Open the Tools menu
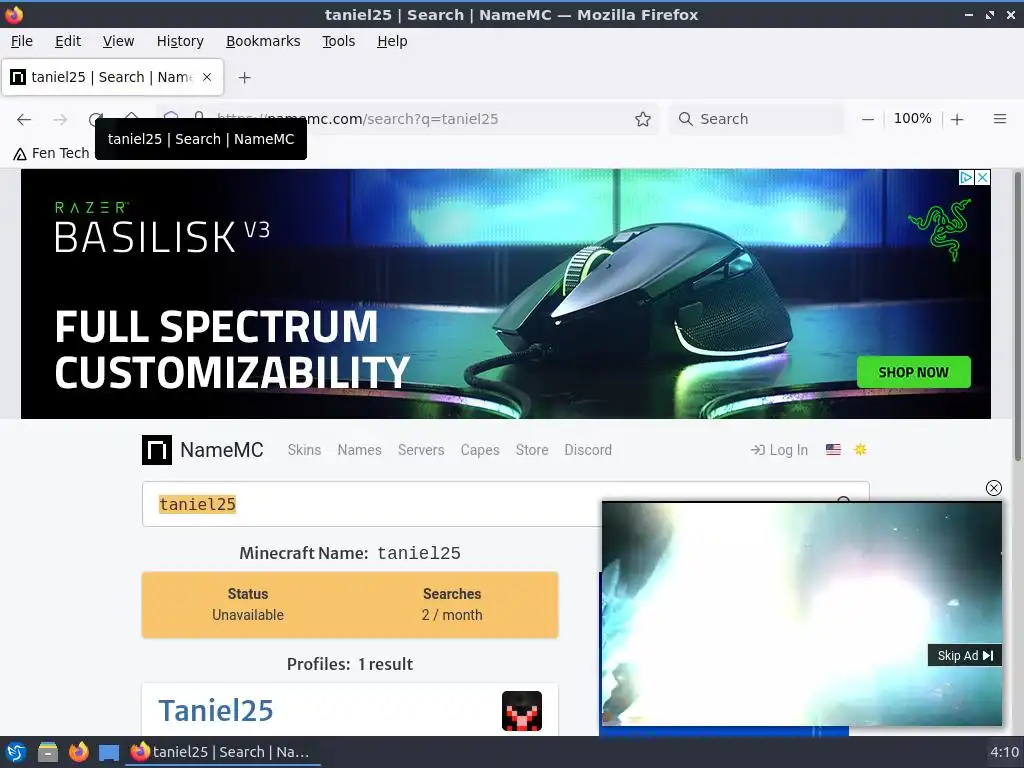1024x768 pixels. tap(338, 41)
